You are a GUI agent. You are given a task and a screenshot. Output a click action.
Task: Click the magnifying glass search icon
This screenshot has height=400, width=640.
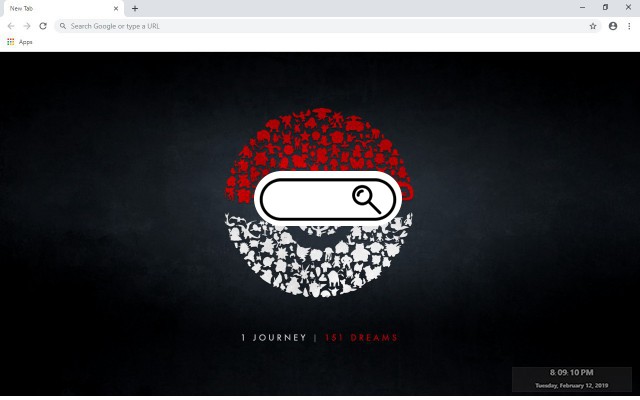tap(366, 200)
